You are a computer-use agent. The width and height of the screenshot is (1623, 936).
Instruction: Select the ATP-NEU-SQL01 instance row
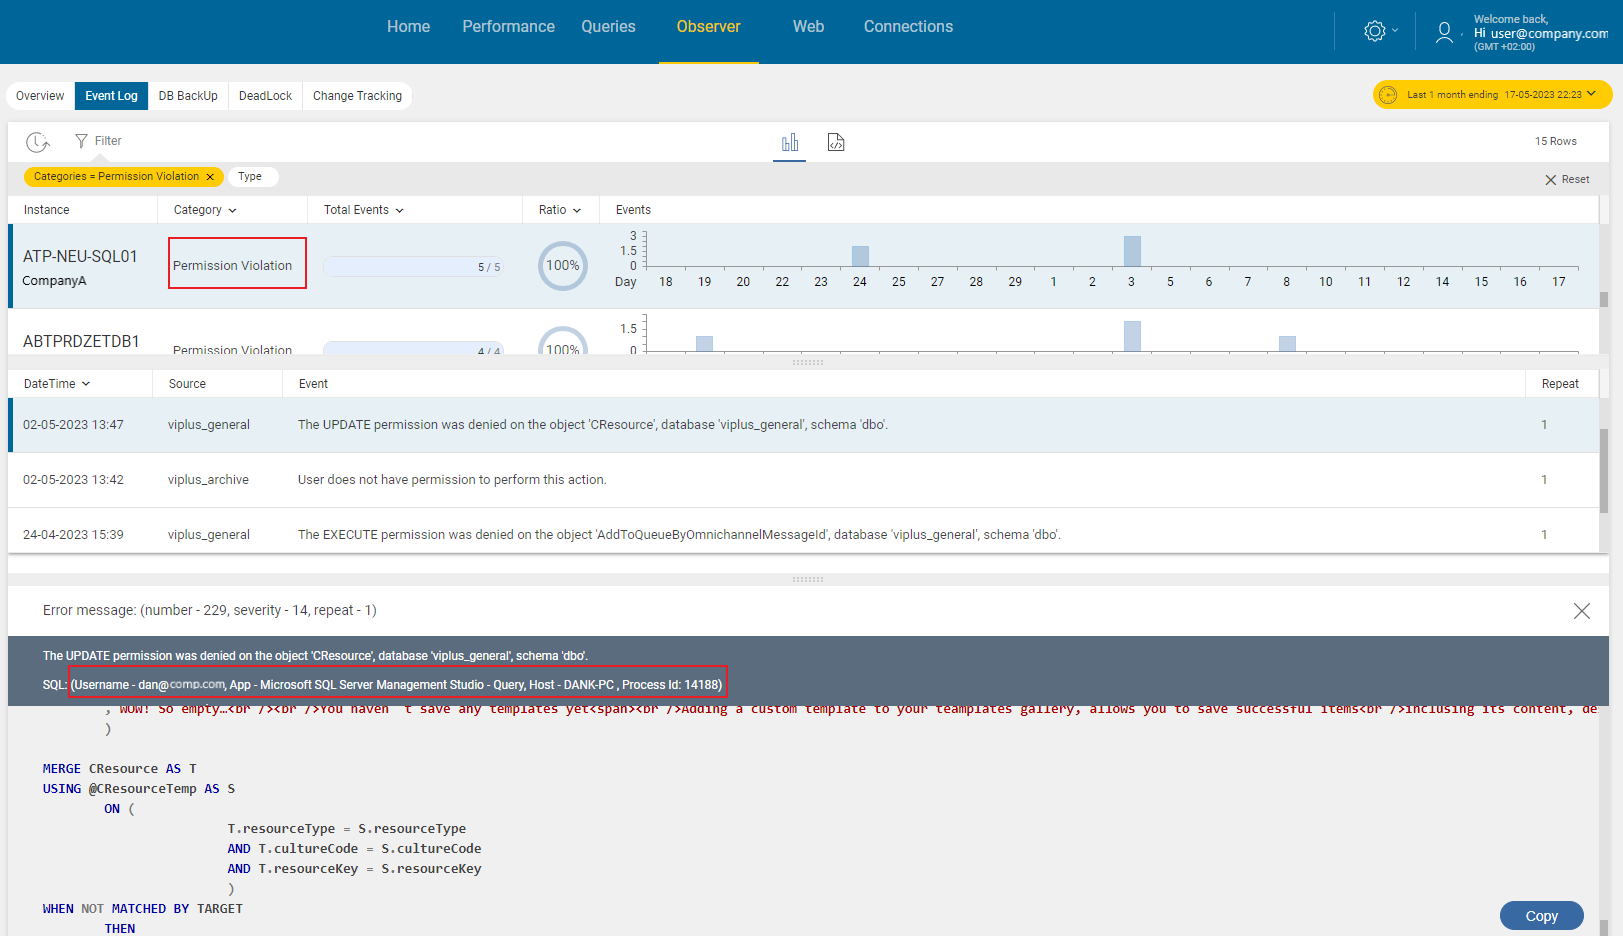[803, 266]
